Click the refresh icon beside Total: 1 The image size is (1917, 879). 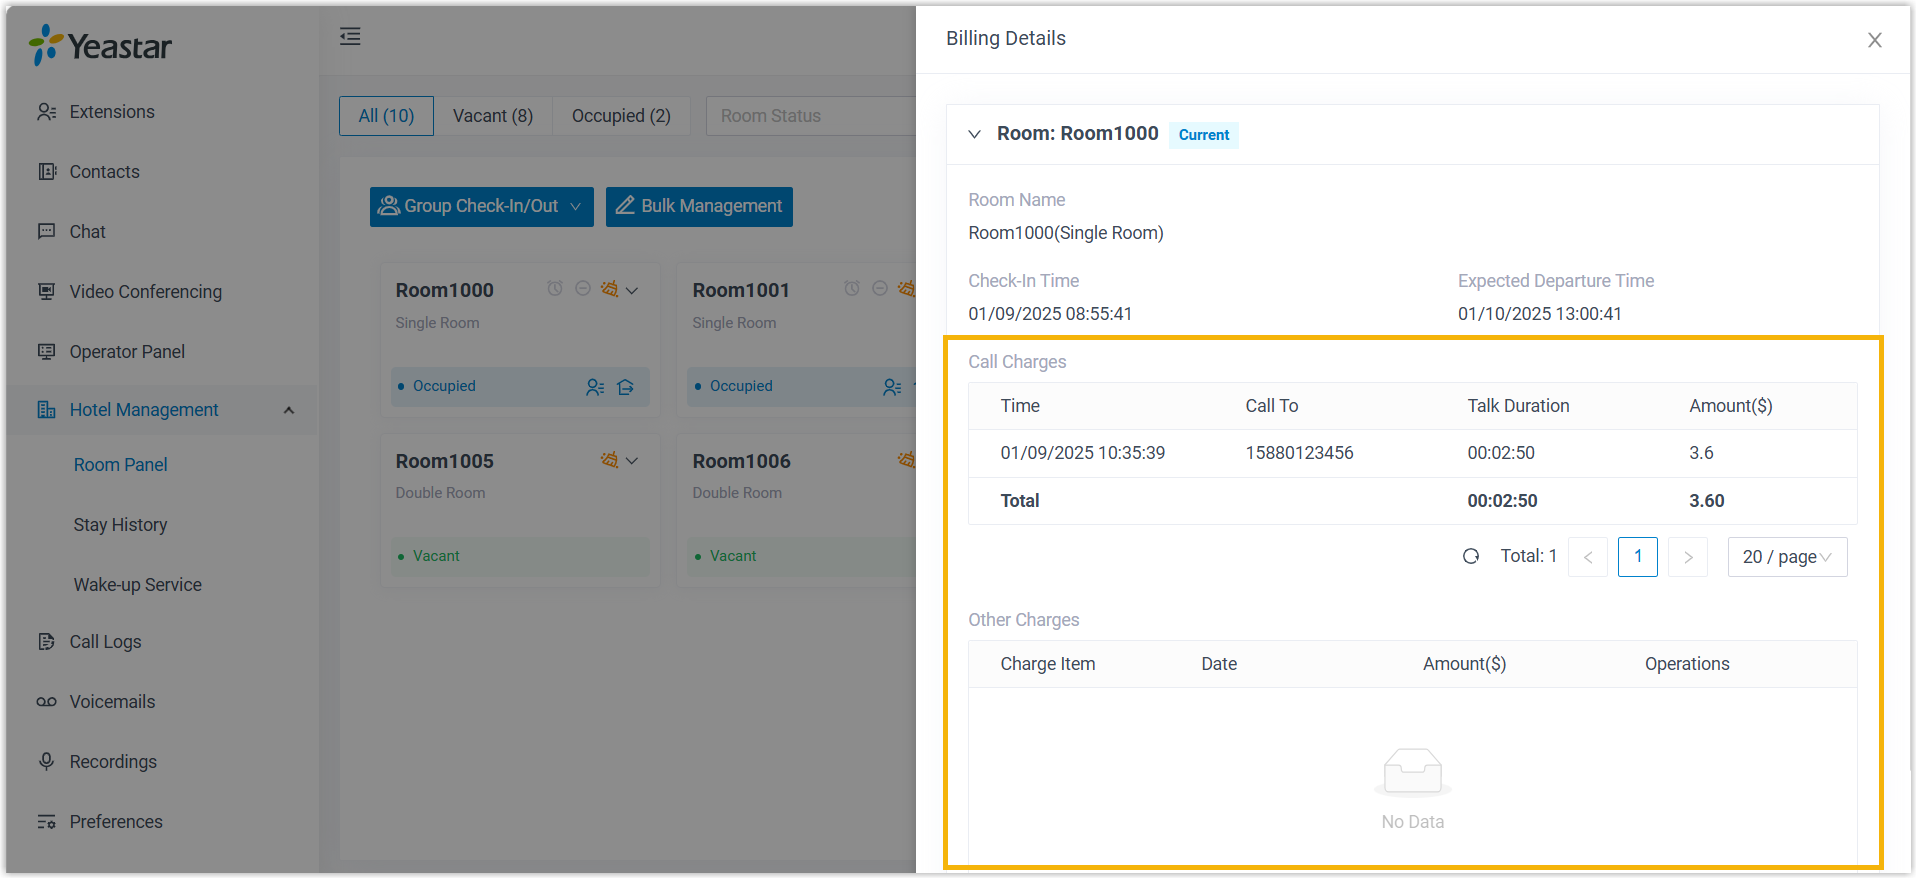(x=1470, y=557)
